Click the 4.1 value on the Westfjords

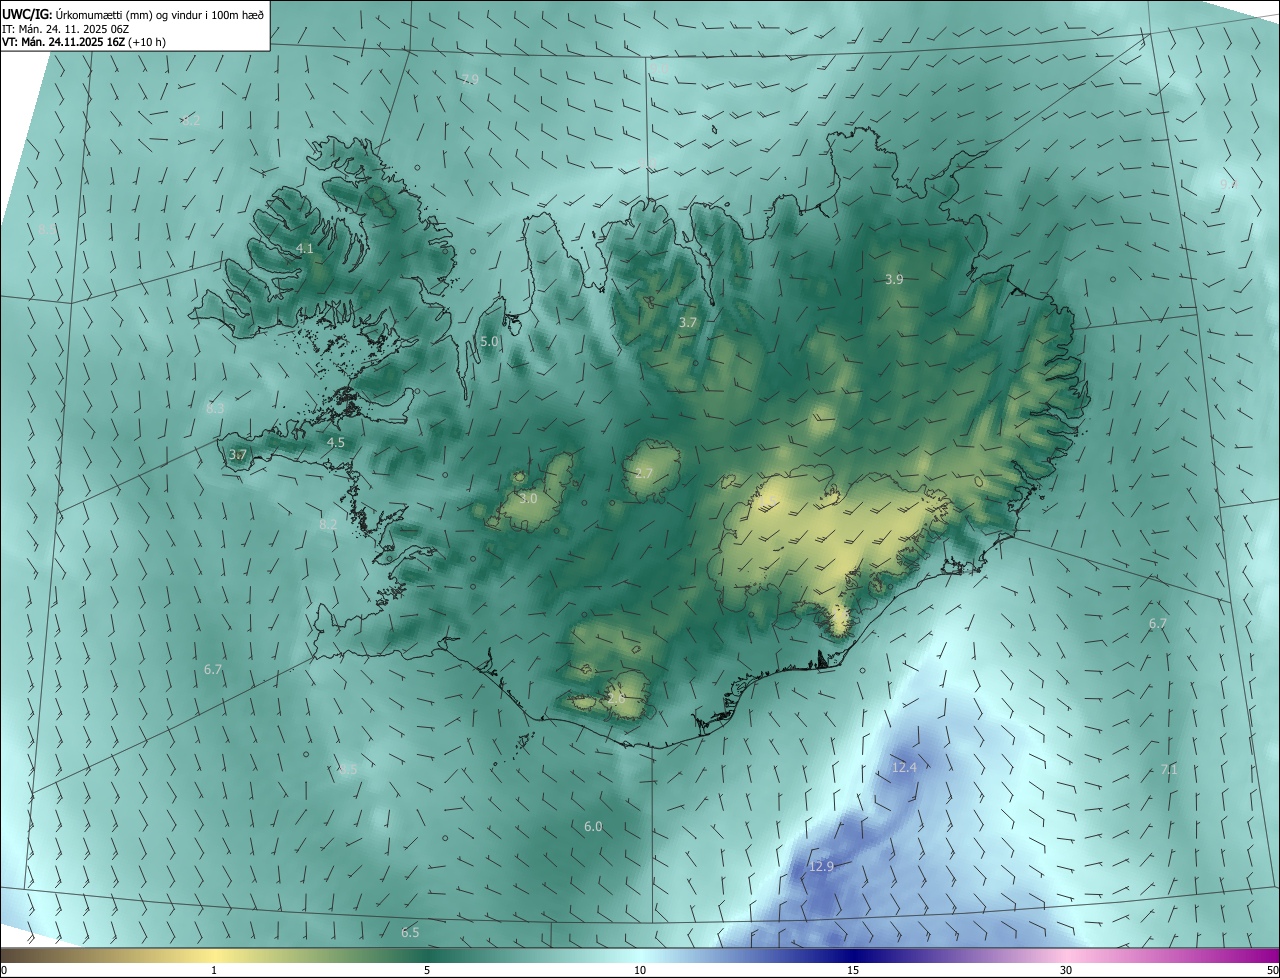[x=305, y=249]
